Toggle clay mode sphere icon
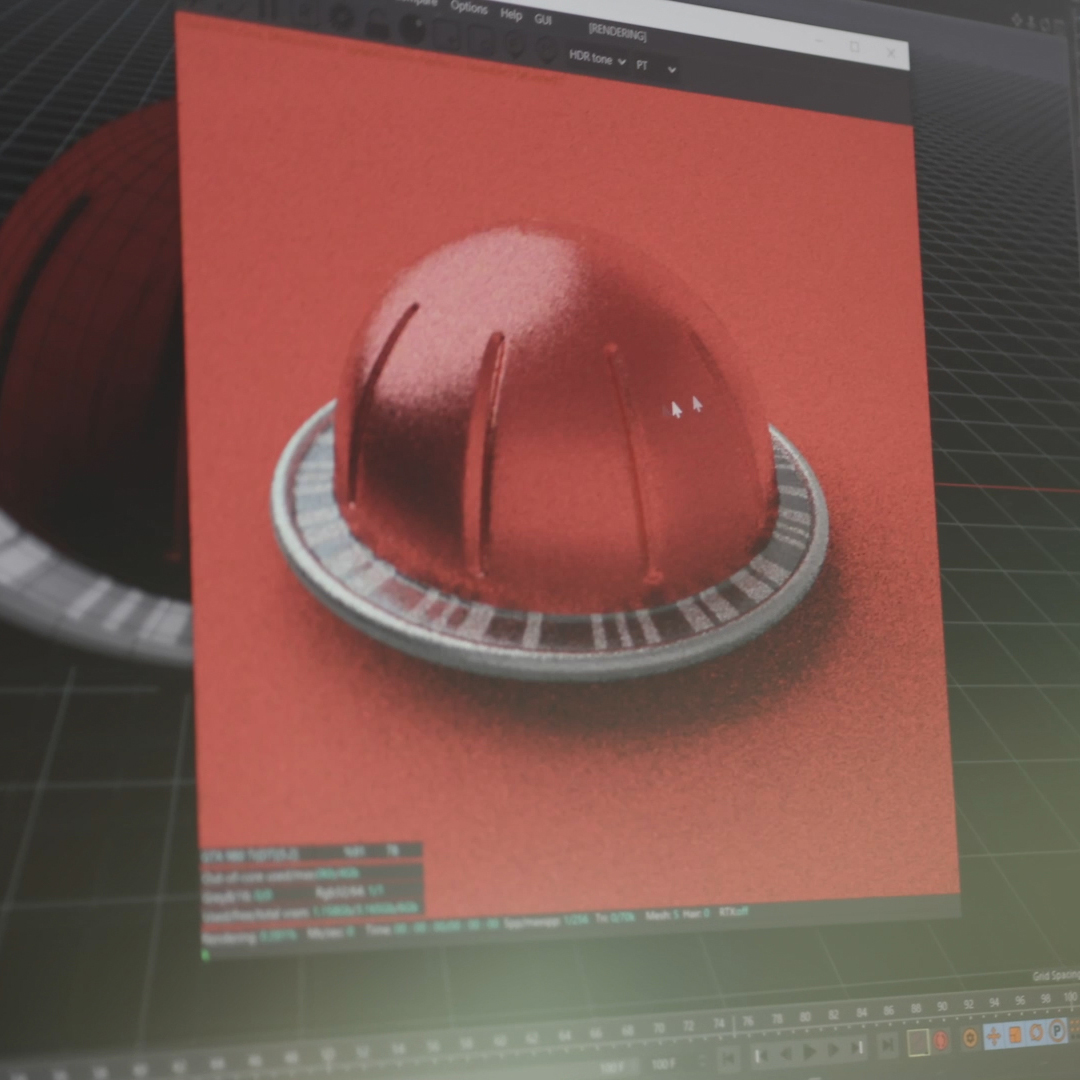This screenshot has height=1080, width=1080. tap(411, 28)
